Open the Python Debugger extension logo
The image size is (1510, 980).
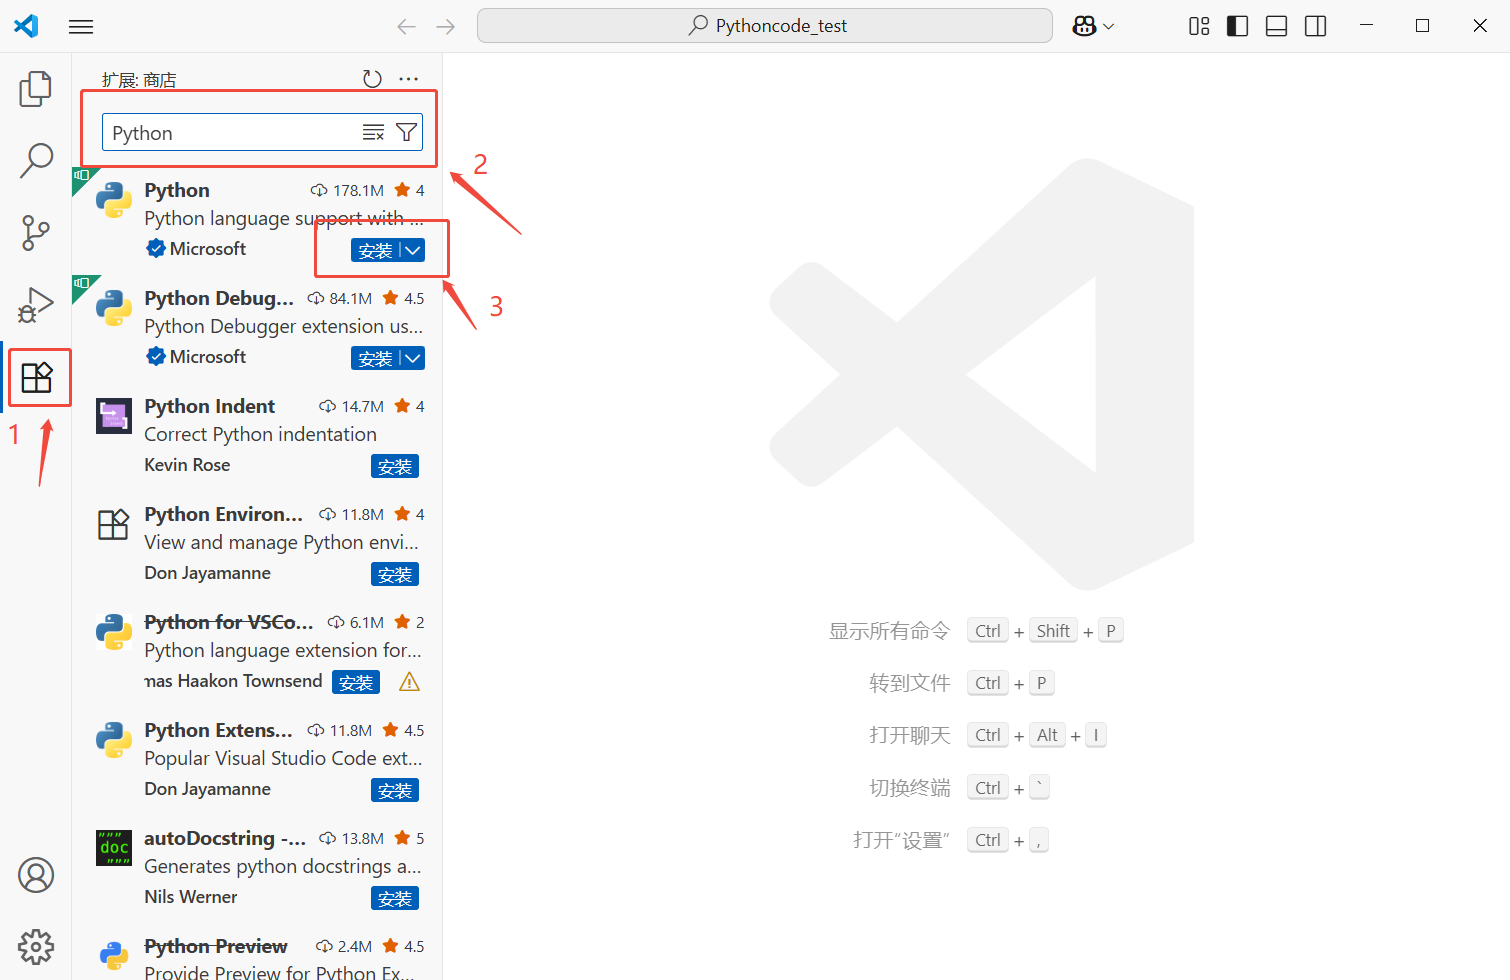point(114,308)
